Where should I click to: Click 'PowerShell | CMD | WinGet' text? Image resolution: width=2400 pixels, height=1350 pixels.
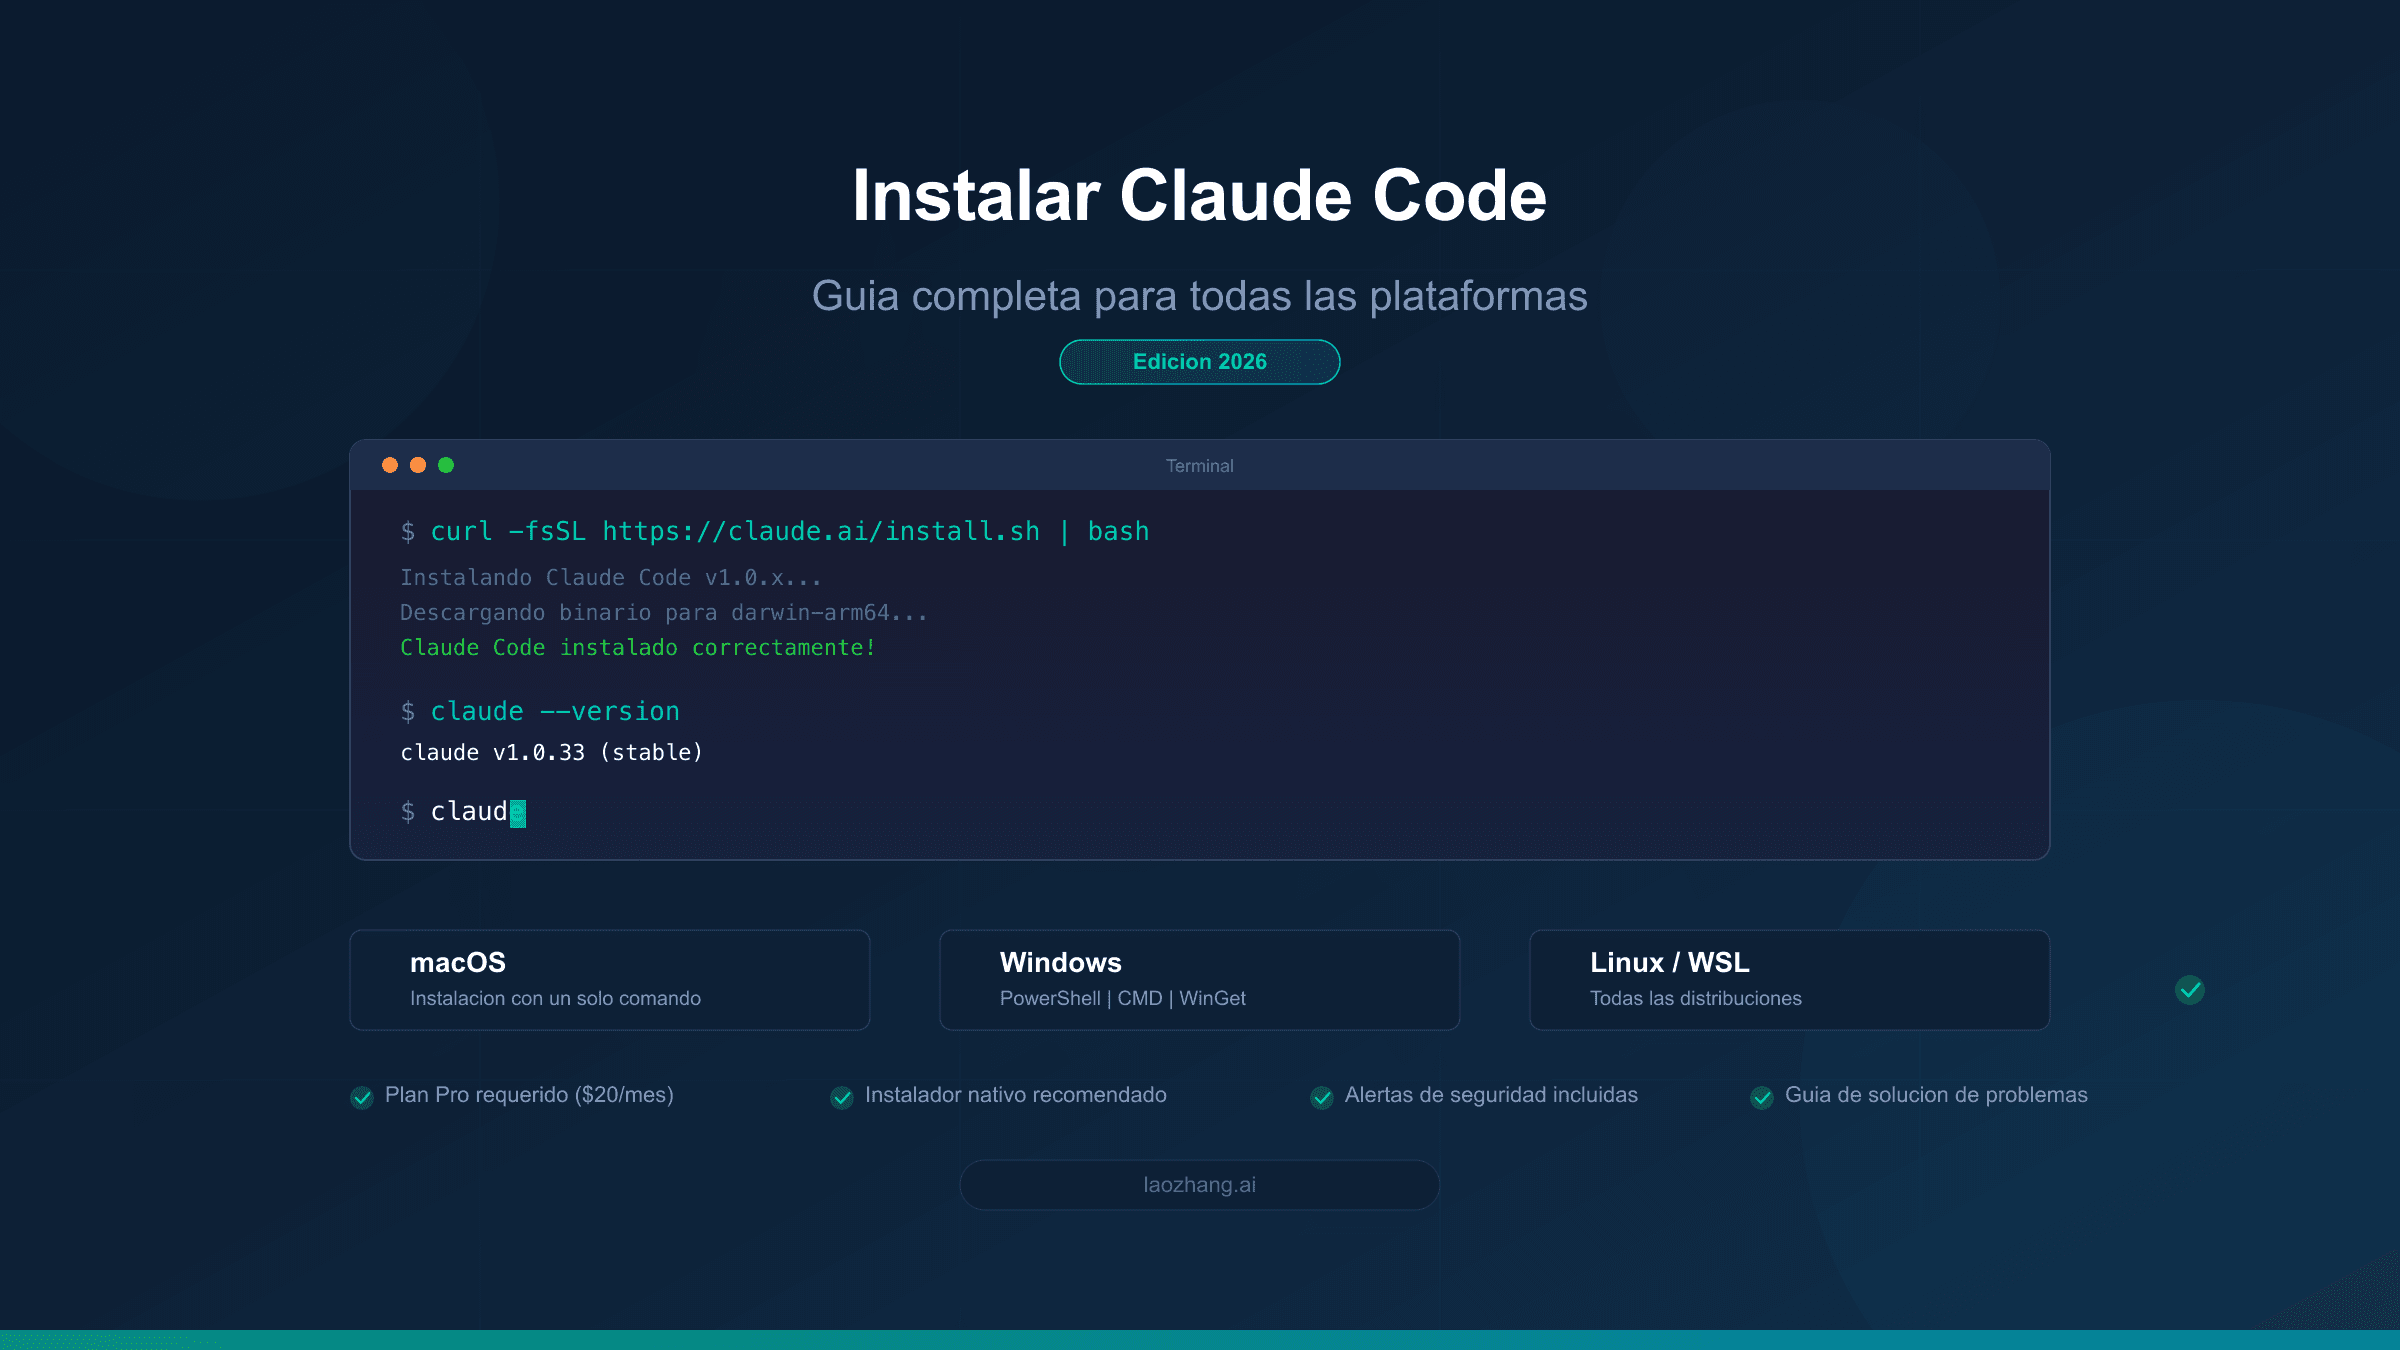[x=1122, y=998]
